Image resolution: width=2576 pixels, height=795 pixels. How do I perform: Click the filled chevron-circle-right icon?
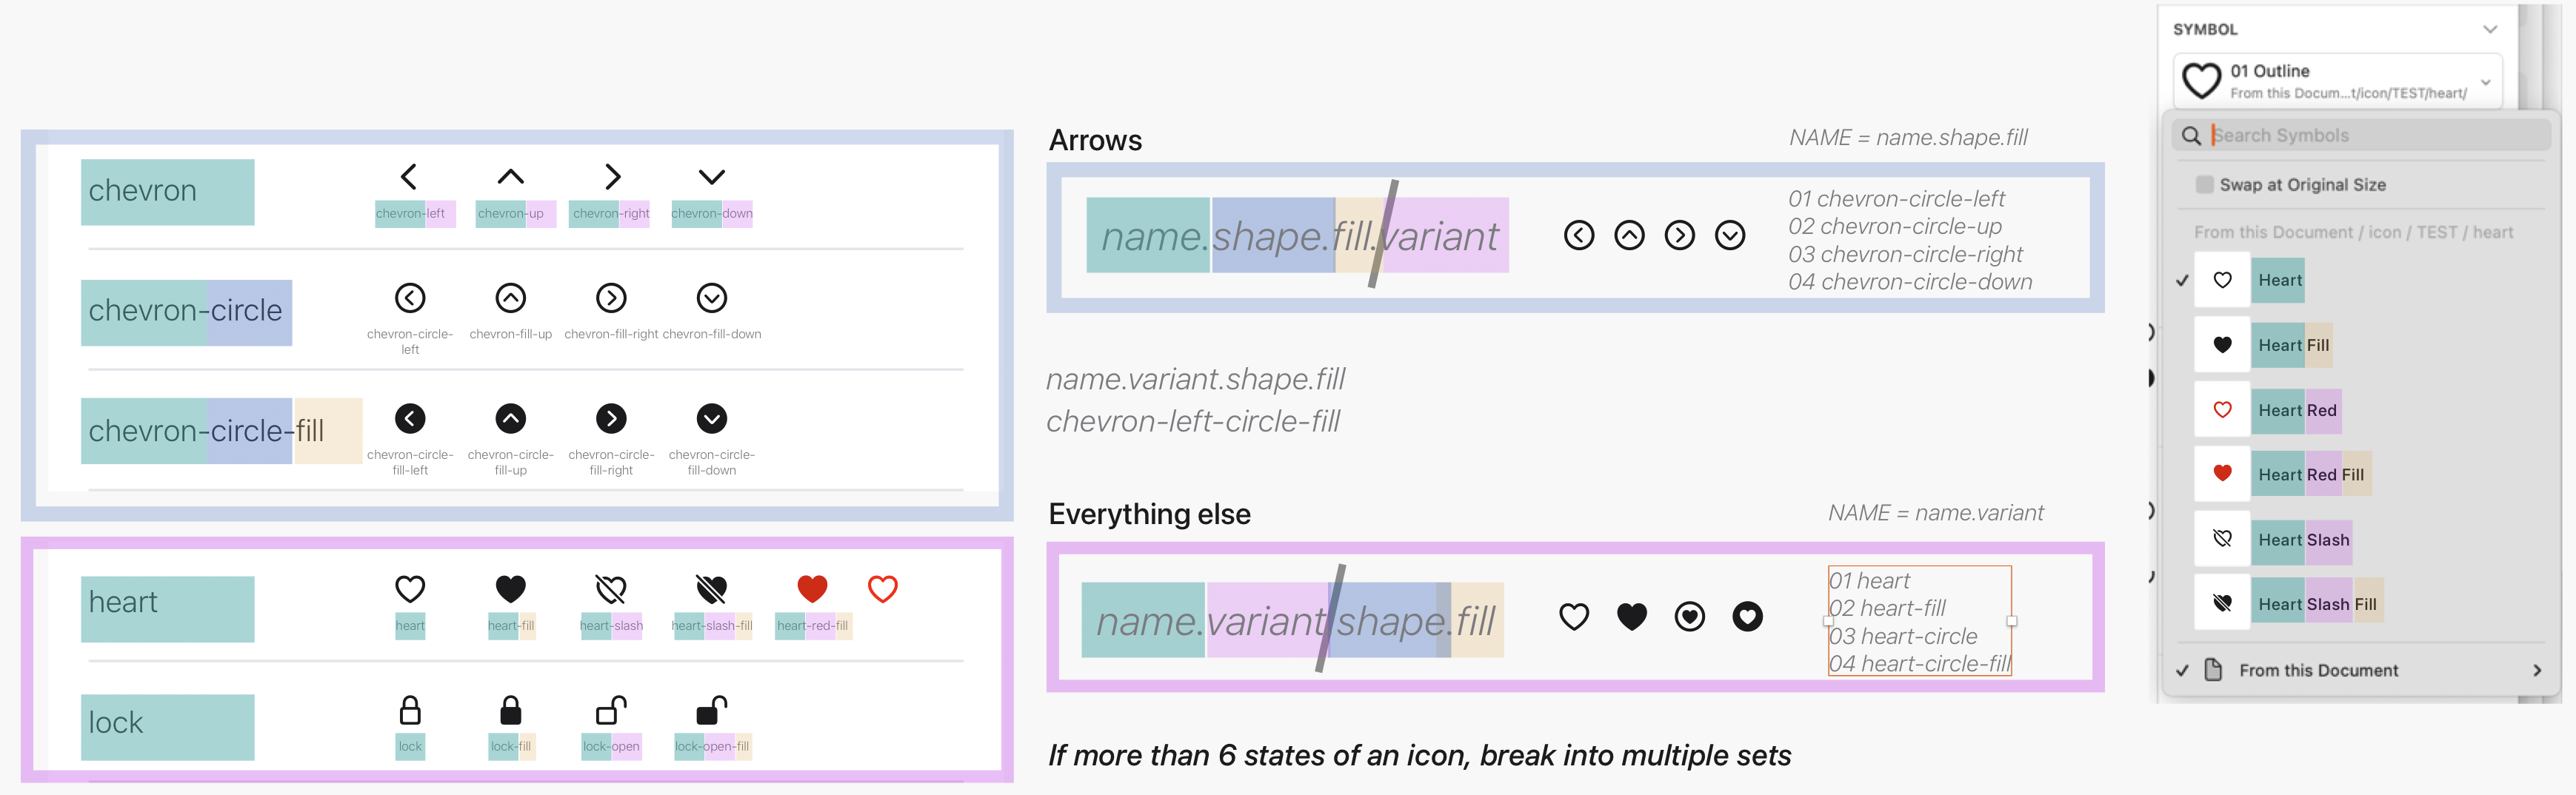(611, 418)
